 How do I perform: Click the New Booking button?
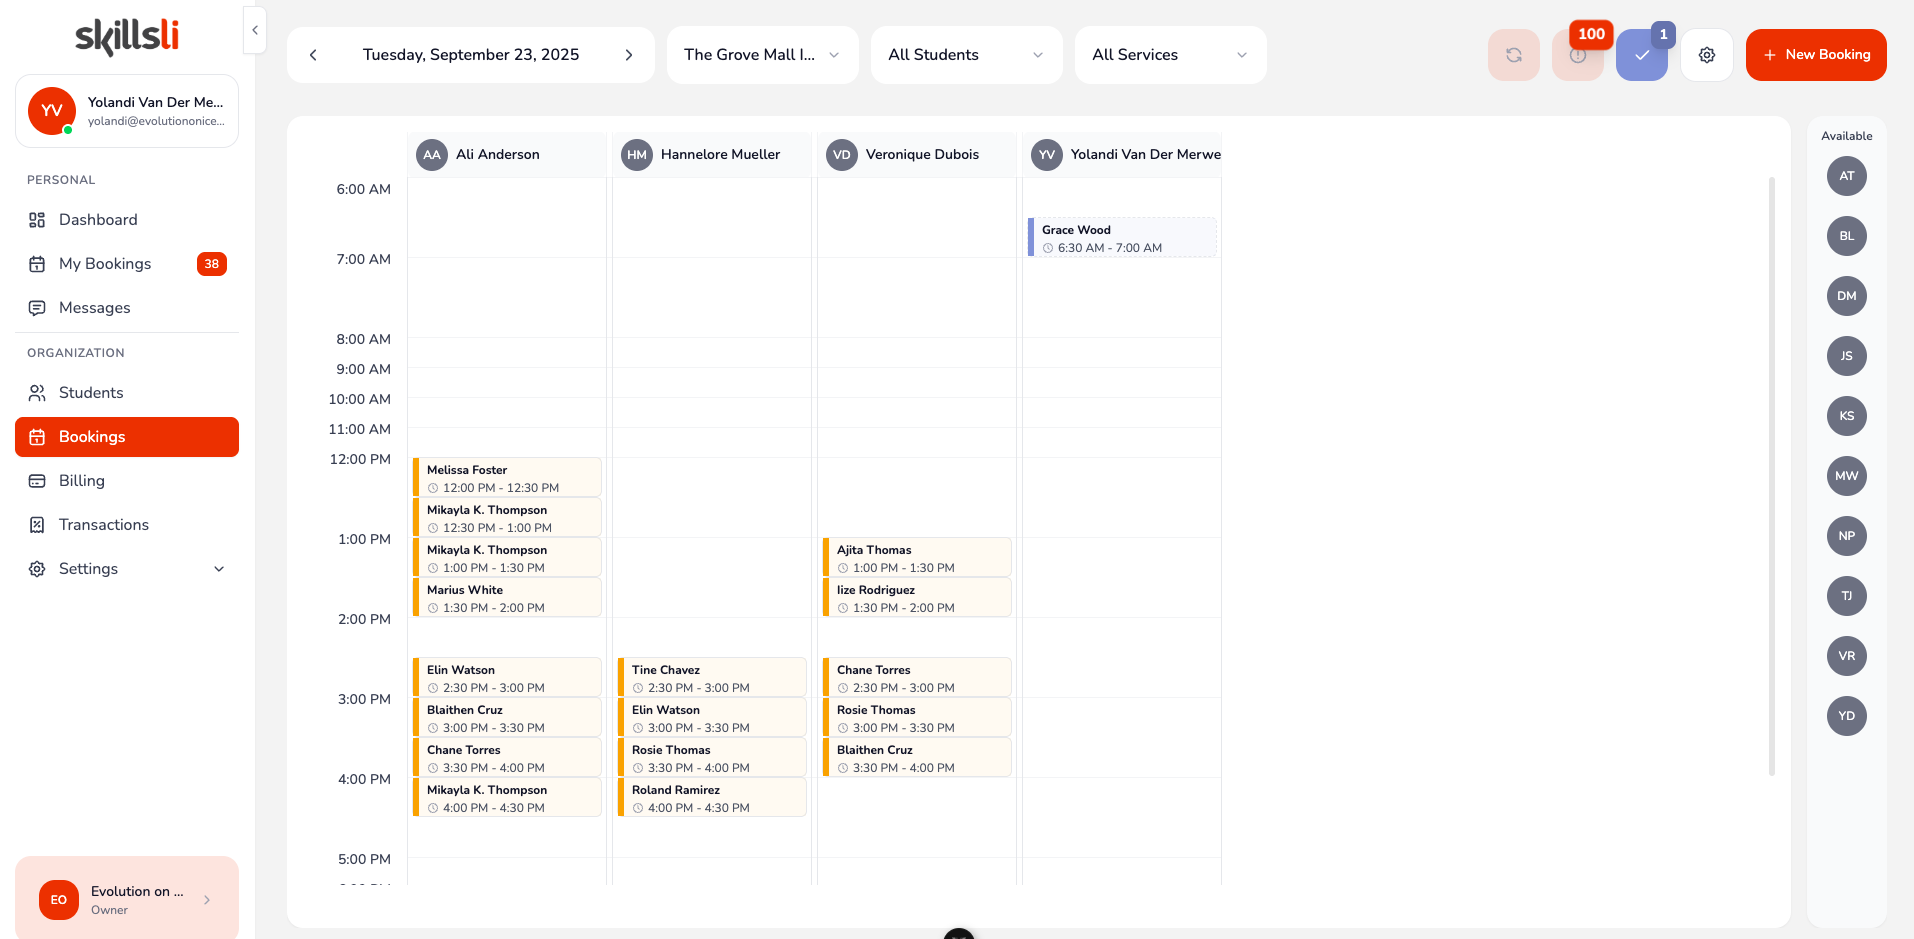coord(1815,55)
